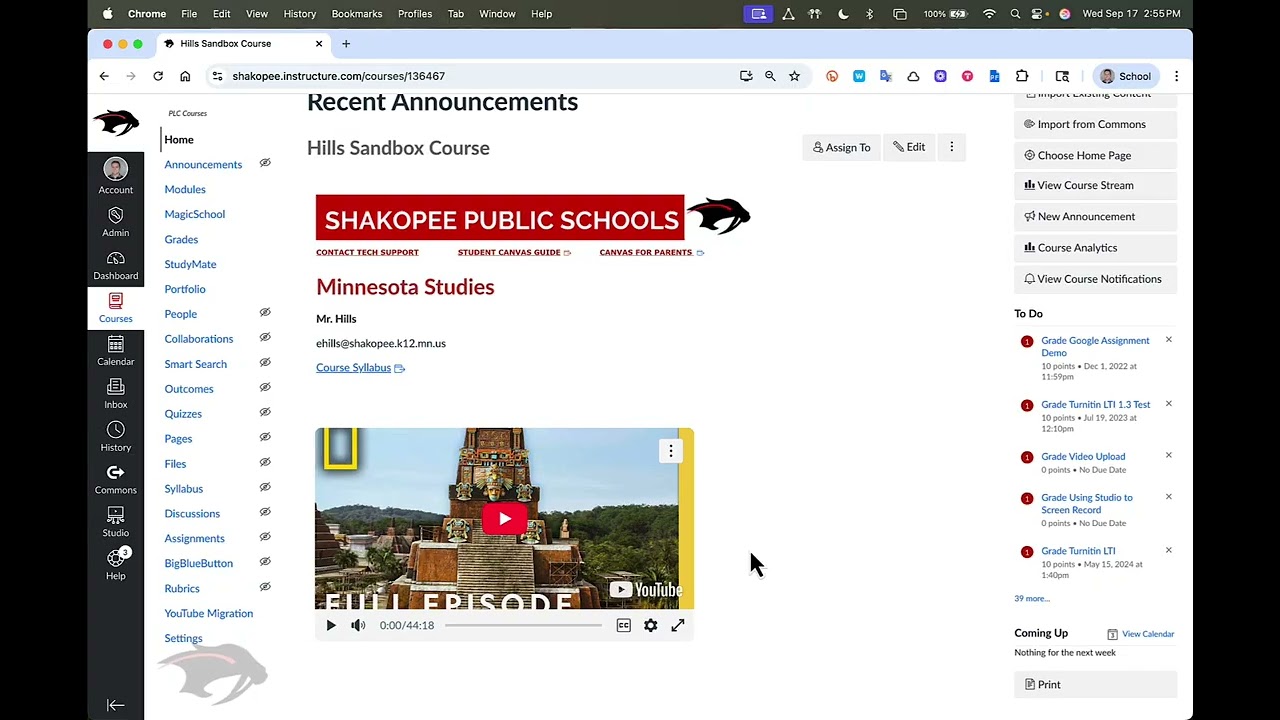Click the Print button
1280x720 pixels.
pyautogui.click(x=1095, y=685)
